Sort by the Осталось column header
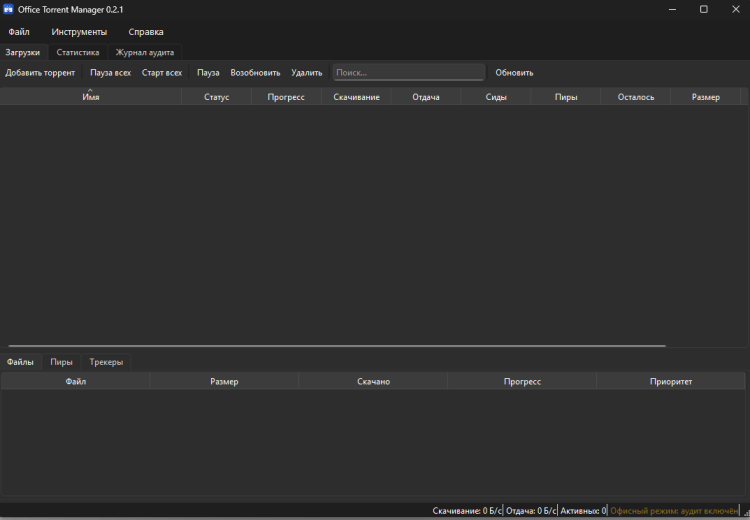This screenshot has width=750, height=520. point(636,97)
